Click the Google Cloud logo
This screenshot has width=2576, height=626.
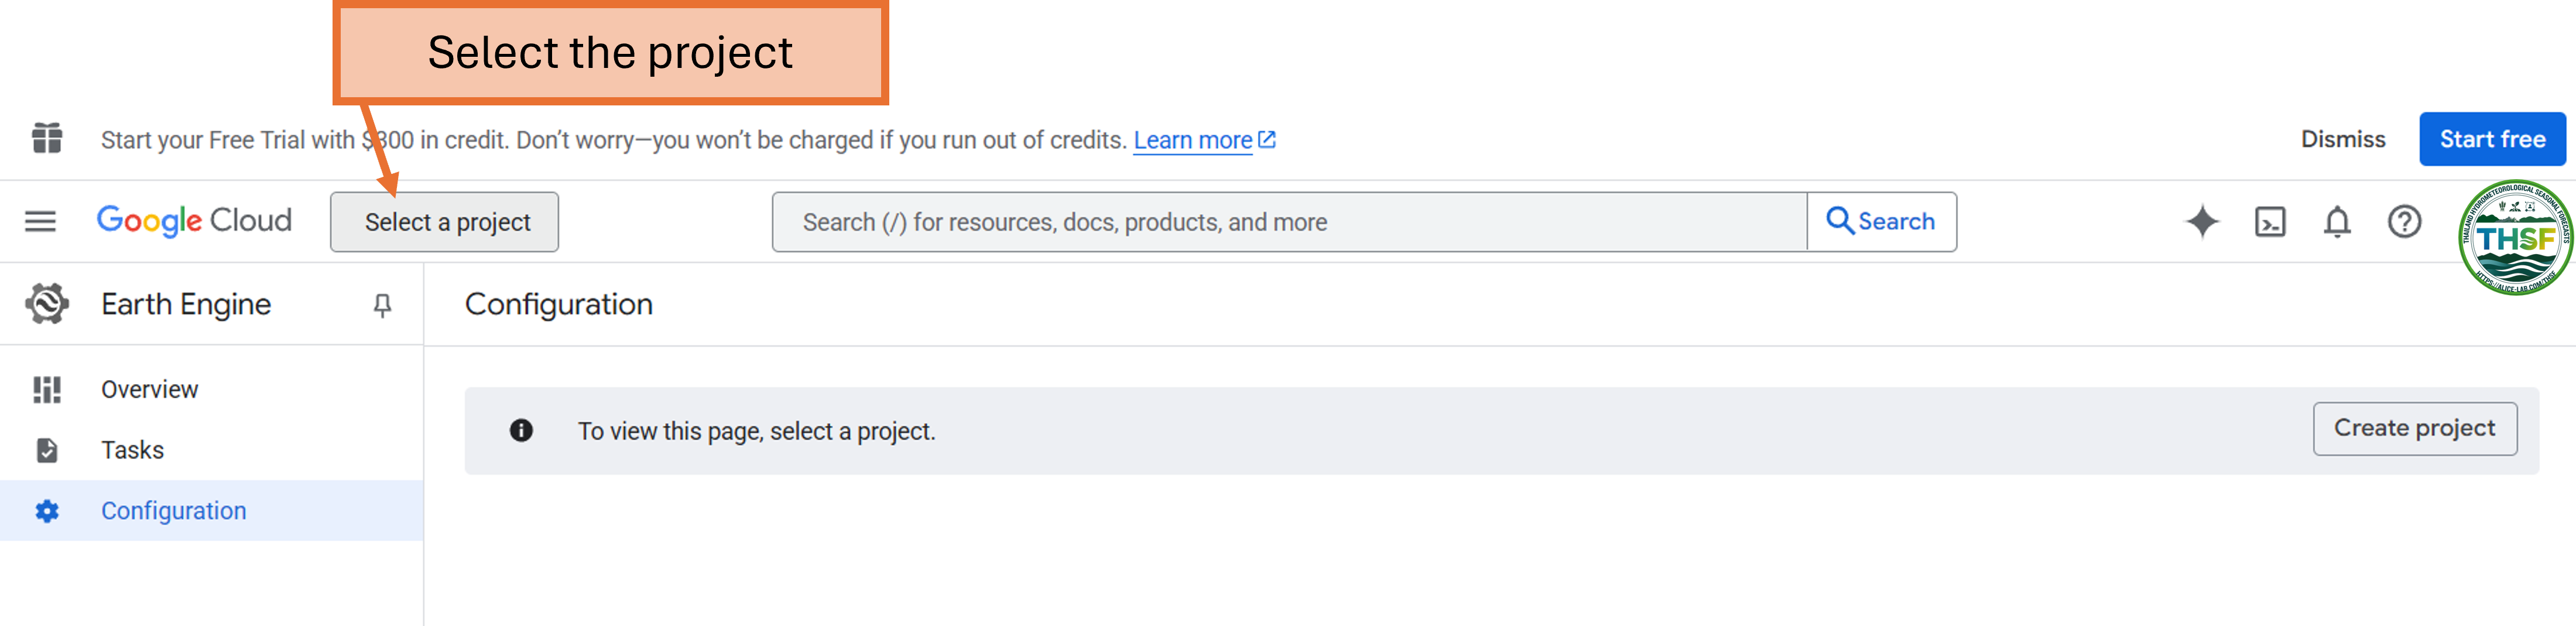point(194,221)
